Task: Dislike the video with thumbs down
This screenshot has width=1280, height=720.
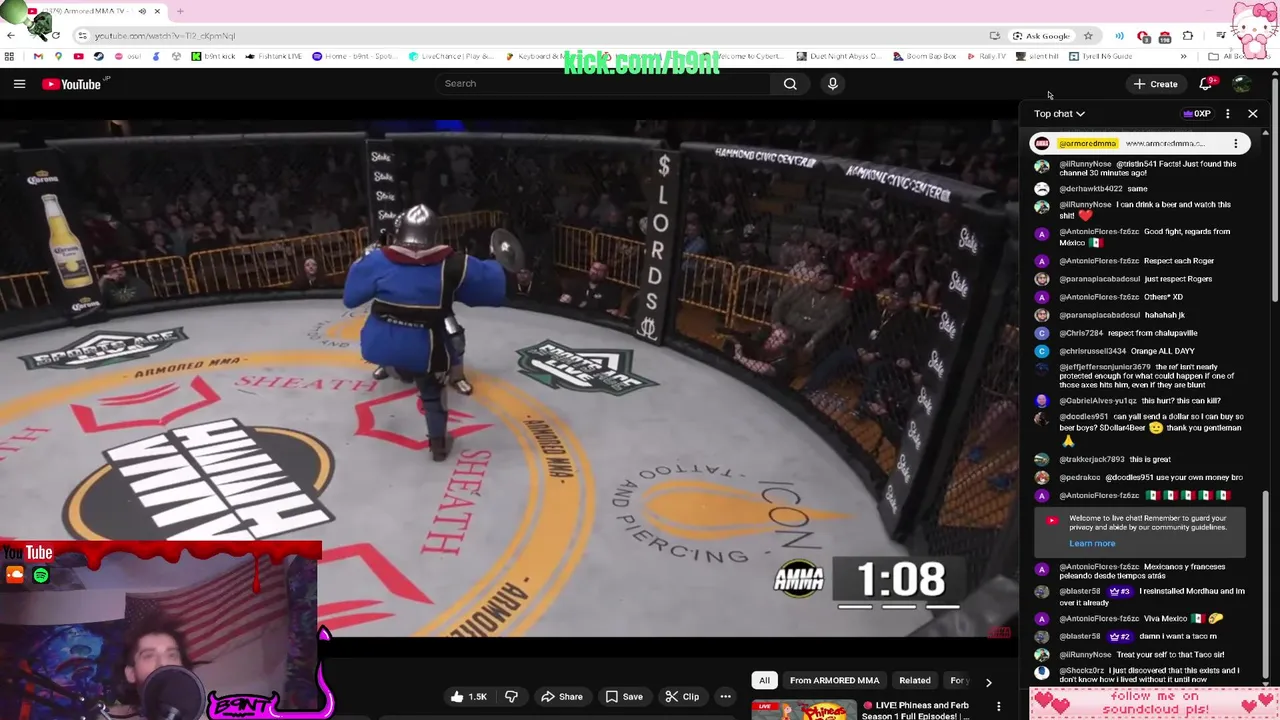Action: 511,697
